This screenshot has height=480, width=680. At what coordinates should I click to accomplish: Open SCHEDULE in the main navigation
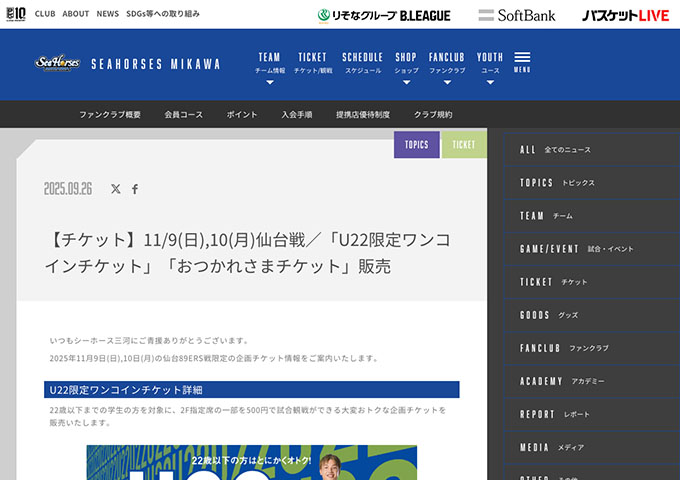pyautogui.click(x=363, y=63)
